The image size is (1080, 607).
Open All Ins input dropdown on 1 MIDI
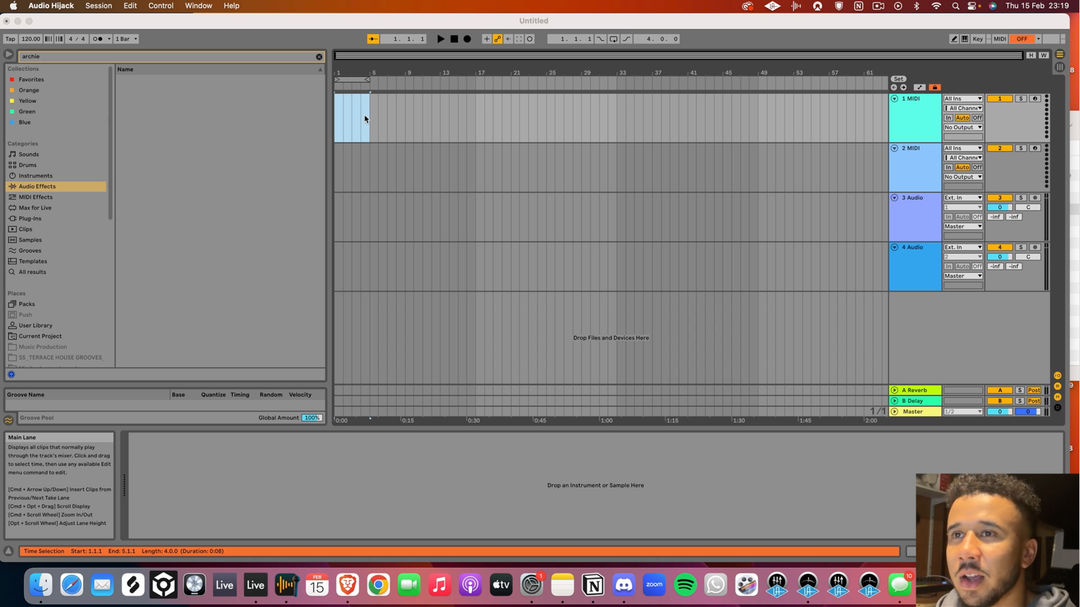click(963, 99)
